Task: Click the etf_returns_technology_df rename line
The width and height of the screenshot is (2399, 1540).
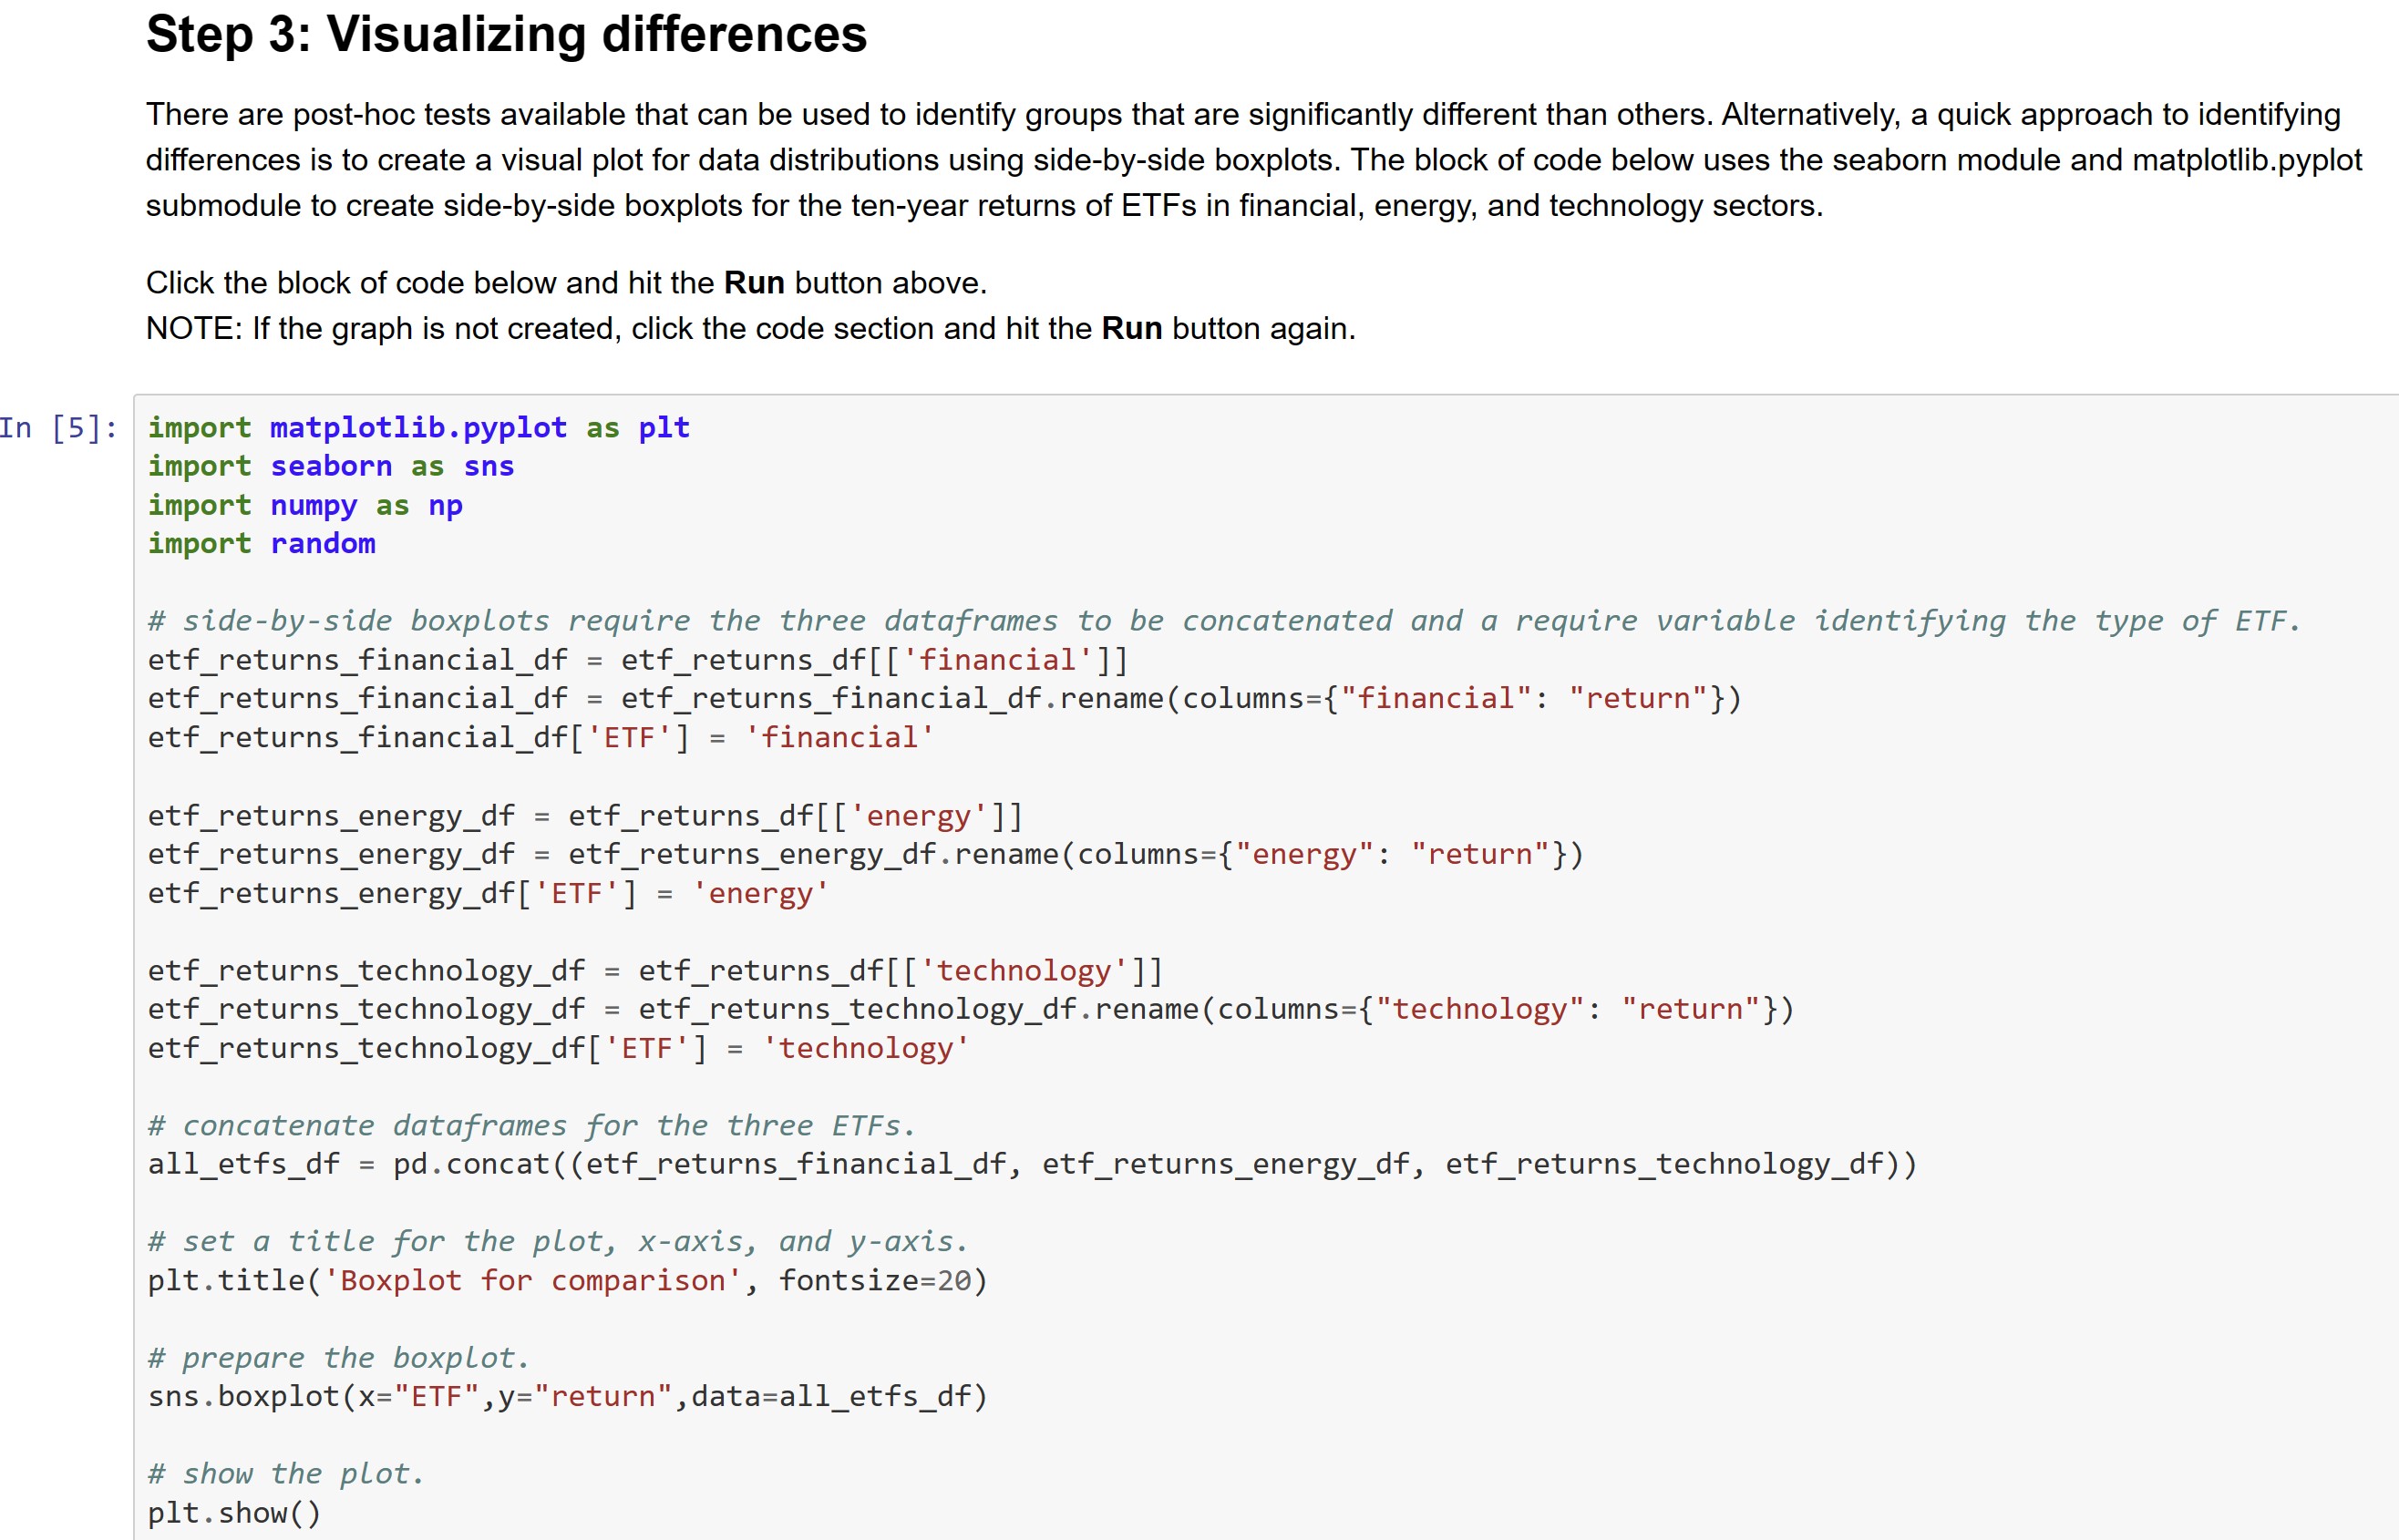Action: 970,1010
